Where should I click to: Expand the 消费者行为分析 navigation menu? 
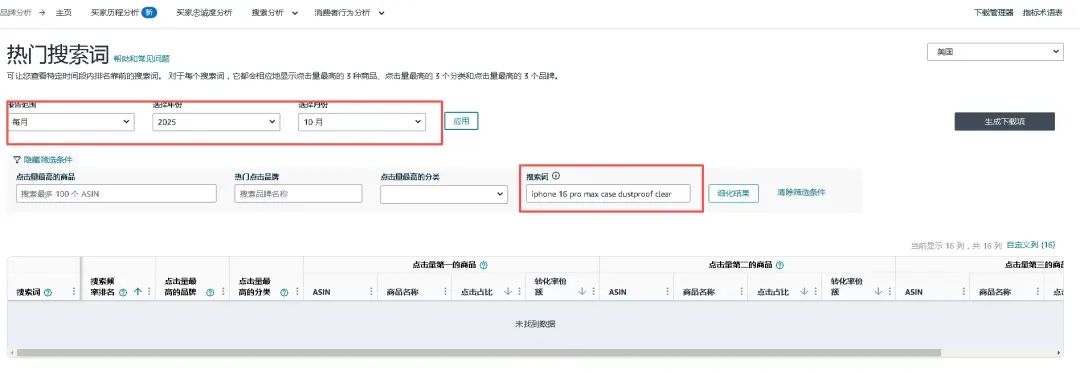pos(349,12)
